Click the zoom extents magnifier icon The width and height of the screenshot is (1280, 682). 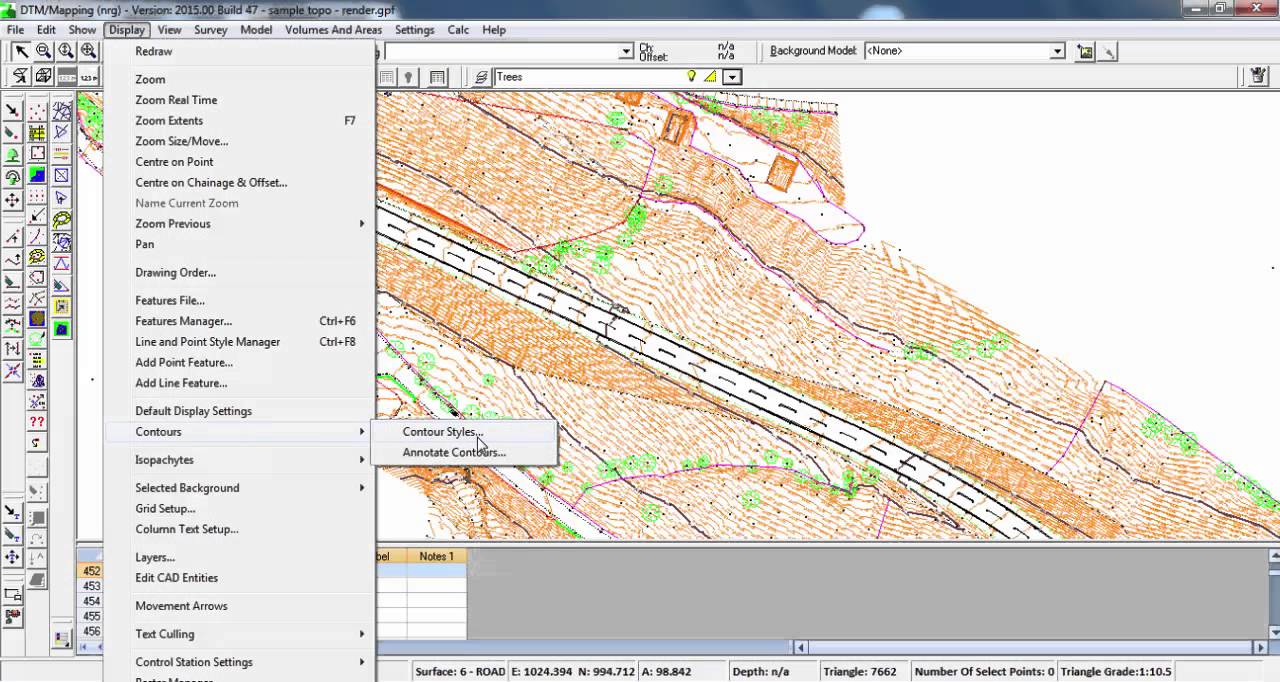pyautogui.click(x=66, y=51)
